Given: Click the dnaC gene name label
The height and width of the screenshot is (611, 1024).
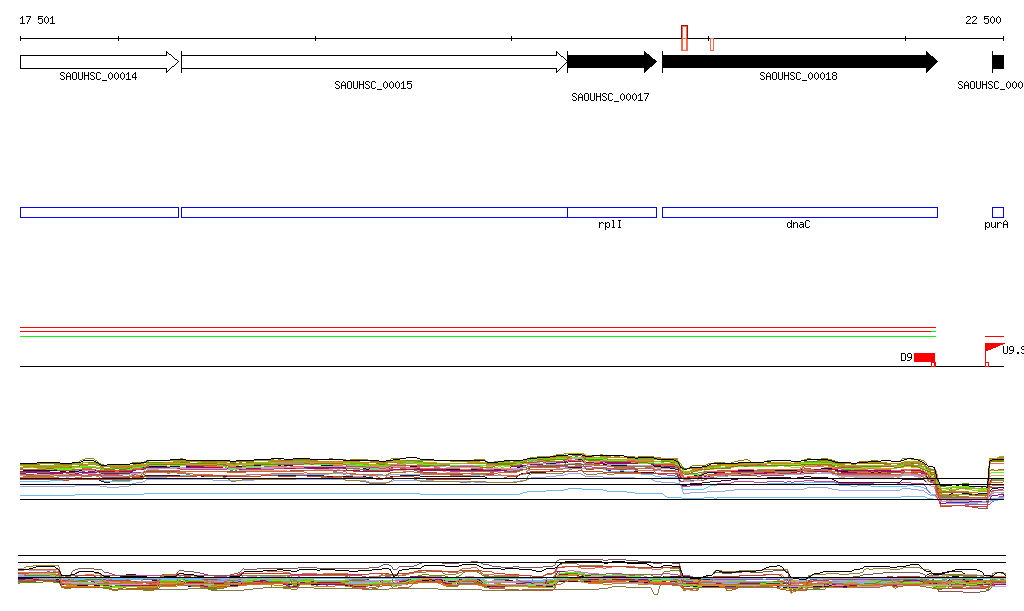Looking at the screenshot, I should (x=798, y=225).
